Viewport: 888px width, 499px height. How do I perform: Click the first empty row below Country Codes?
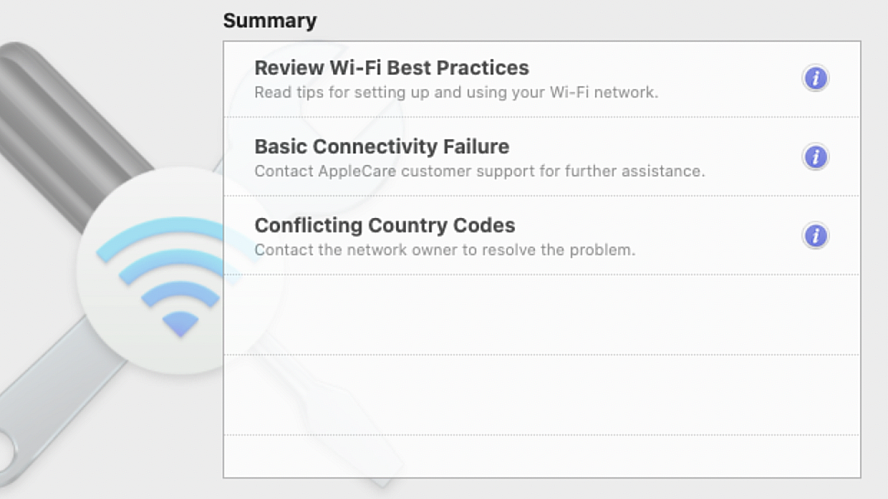click(x=542, y=315)
